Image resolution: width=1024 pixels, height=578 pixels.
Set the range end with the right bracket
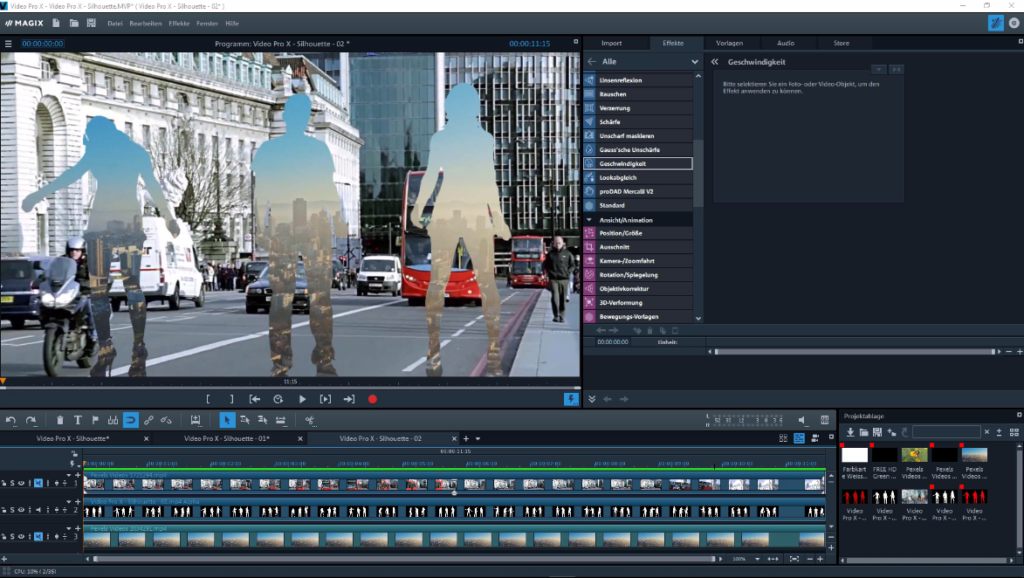point(231,399)
